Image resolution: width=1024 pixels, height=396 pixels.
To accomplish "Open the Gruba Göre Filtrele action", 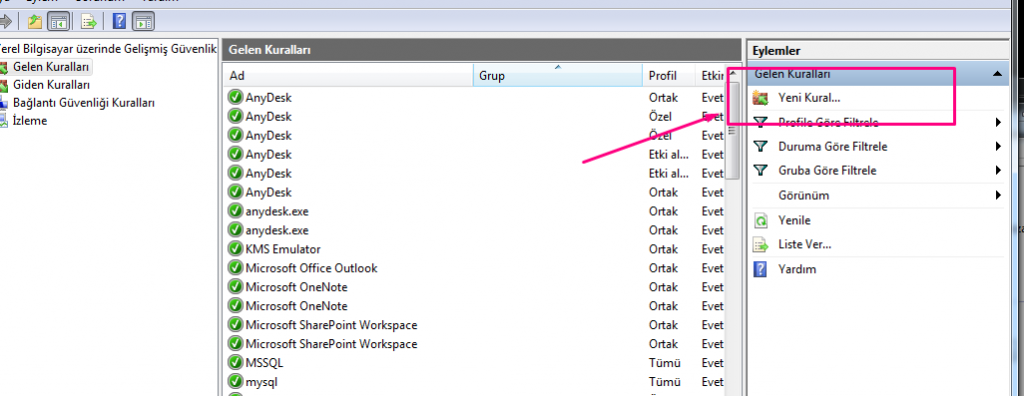I will tap(827, 171).
